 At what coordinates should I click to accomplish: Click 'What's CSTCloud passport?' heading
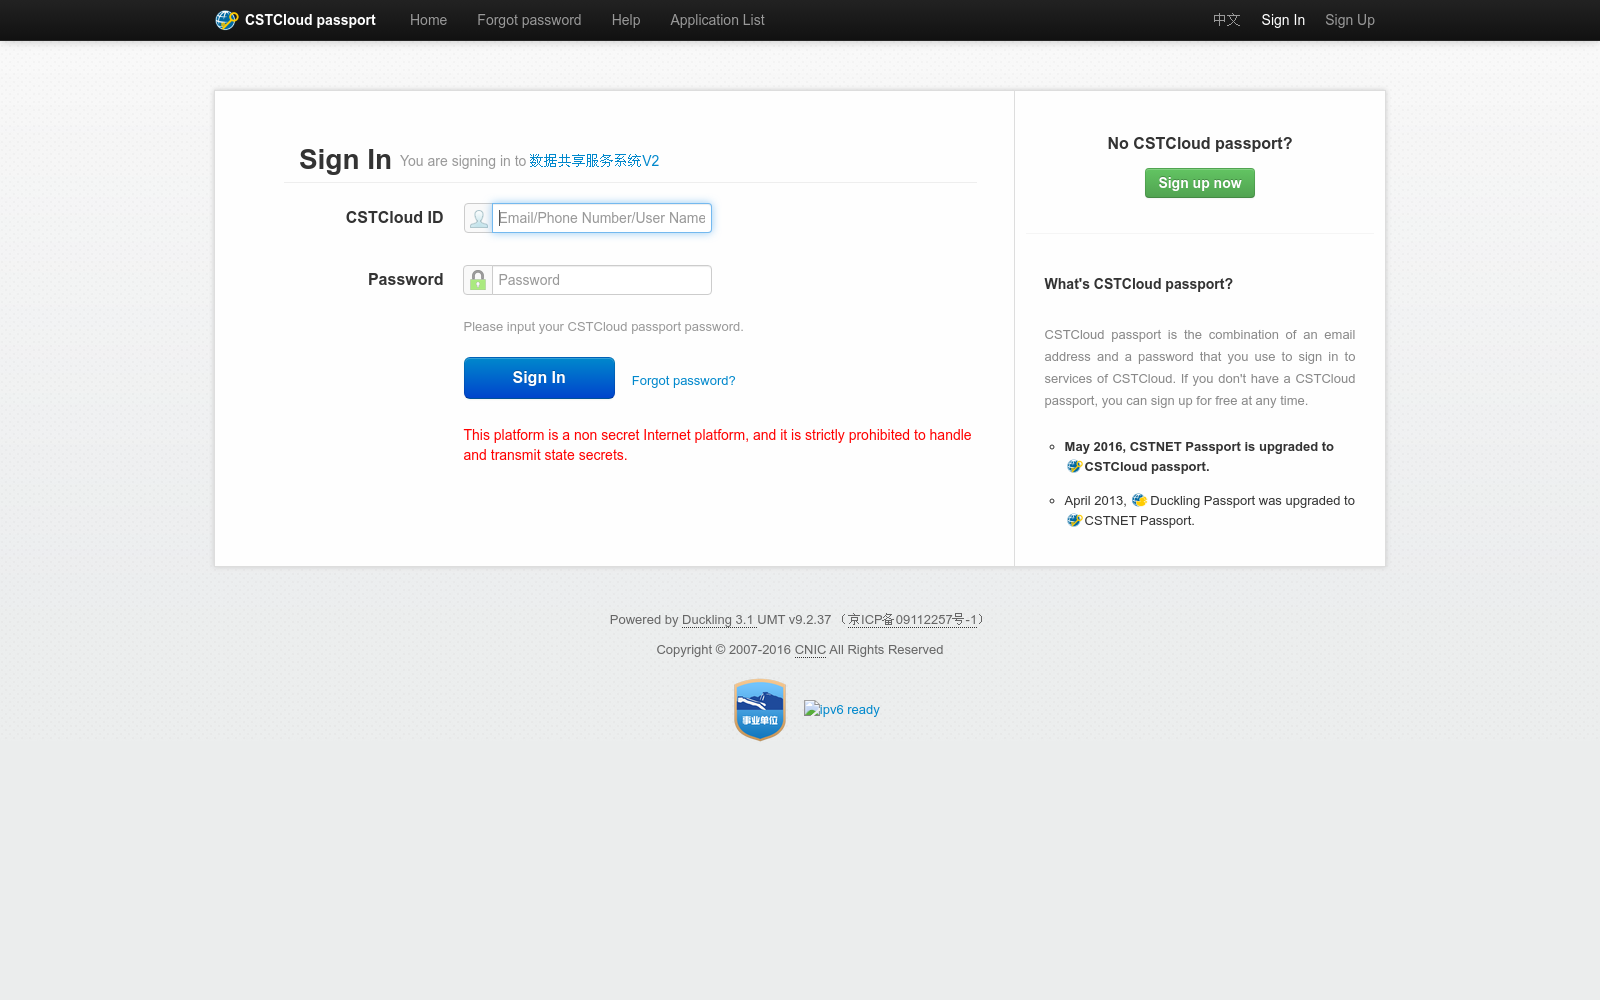(1138, 284)
